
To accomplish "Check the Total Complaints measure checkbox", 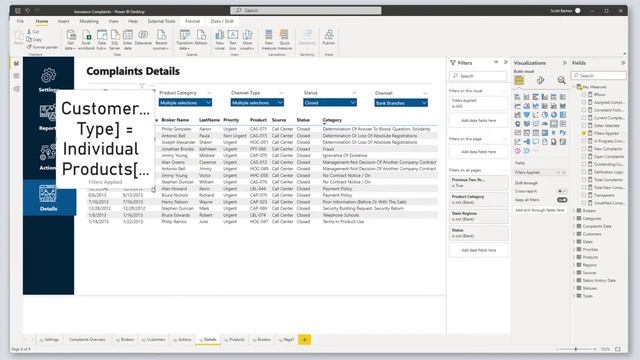I will [584, 180].
